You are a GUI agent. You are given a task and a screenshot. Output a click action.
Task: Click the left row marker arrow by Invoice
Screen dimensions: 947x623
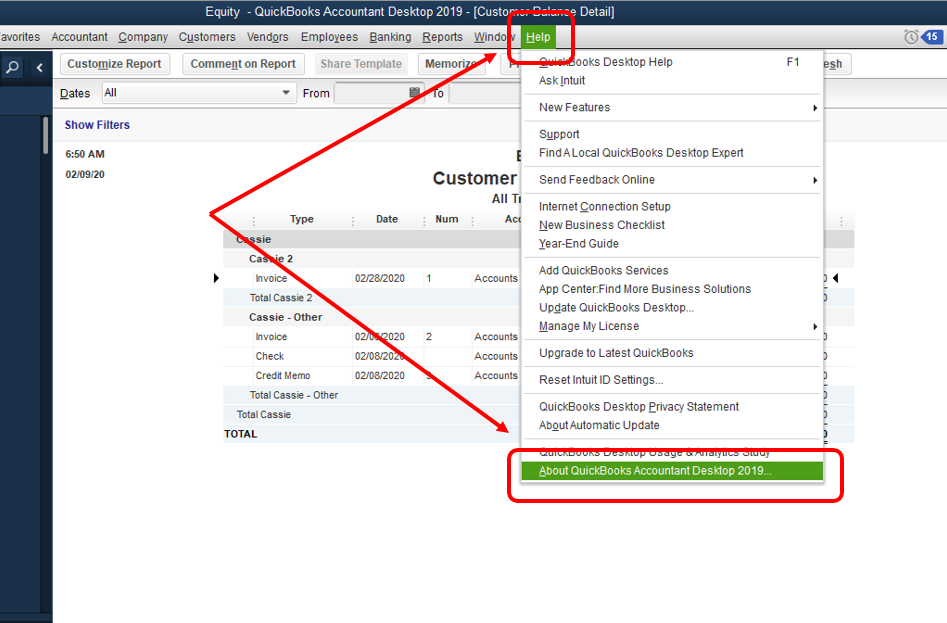(216, 278)
